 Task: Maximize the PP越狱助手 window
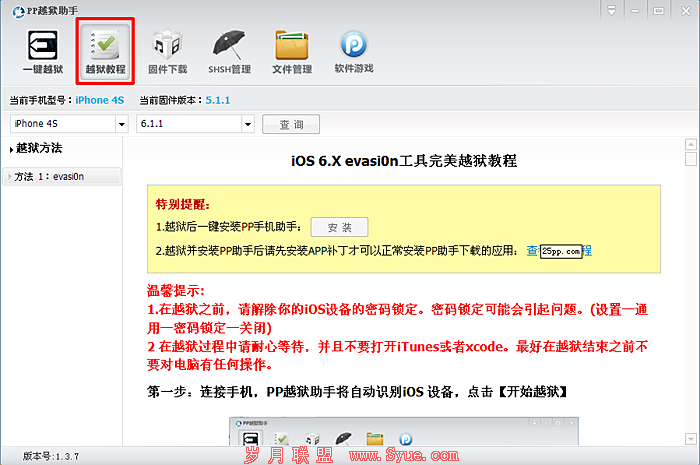658,10
